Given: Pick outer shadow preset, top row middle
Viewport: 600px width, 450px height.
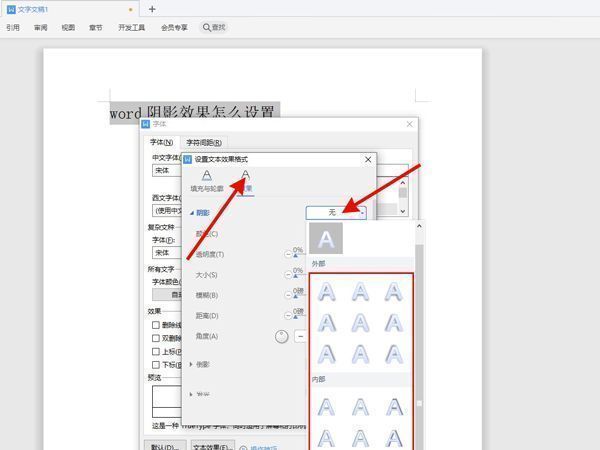Looking at the screenshot, I should coord(360,292).
